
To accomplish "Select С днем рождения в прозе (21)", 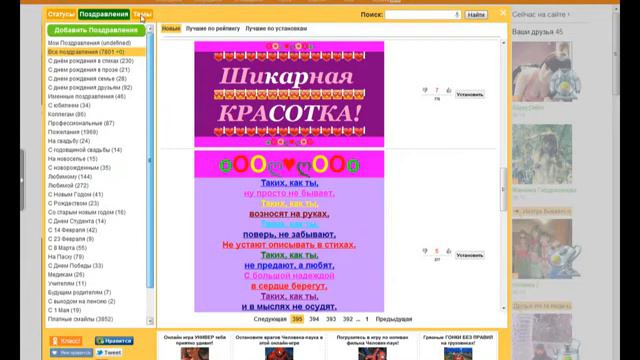I will pos(89,70).
